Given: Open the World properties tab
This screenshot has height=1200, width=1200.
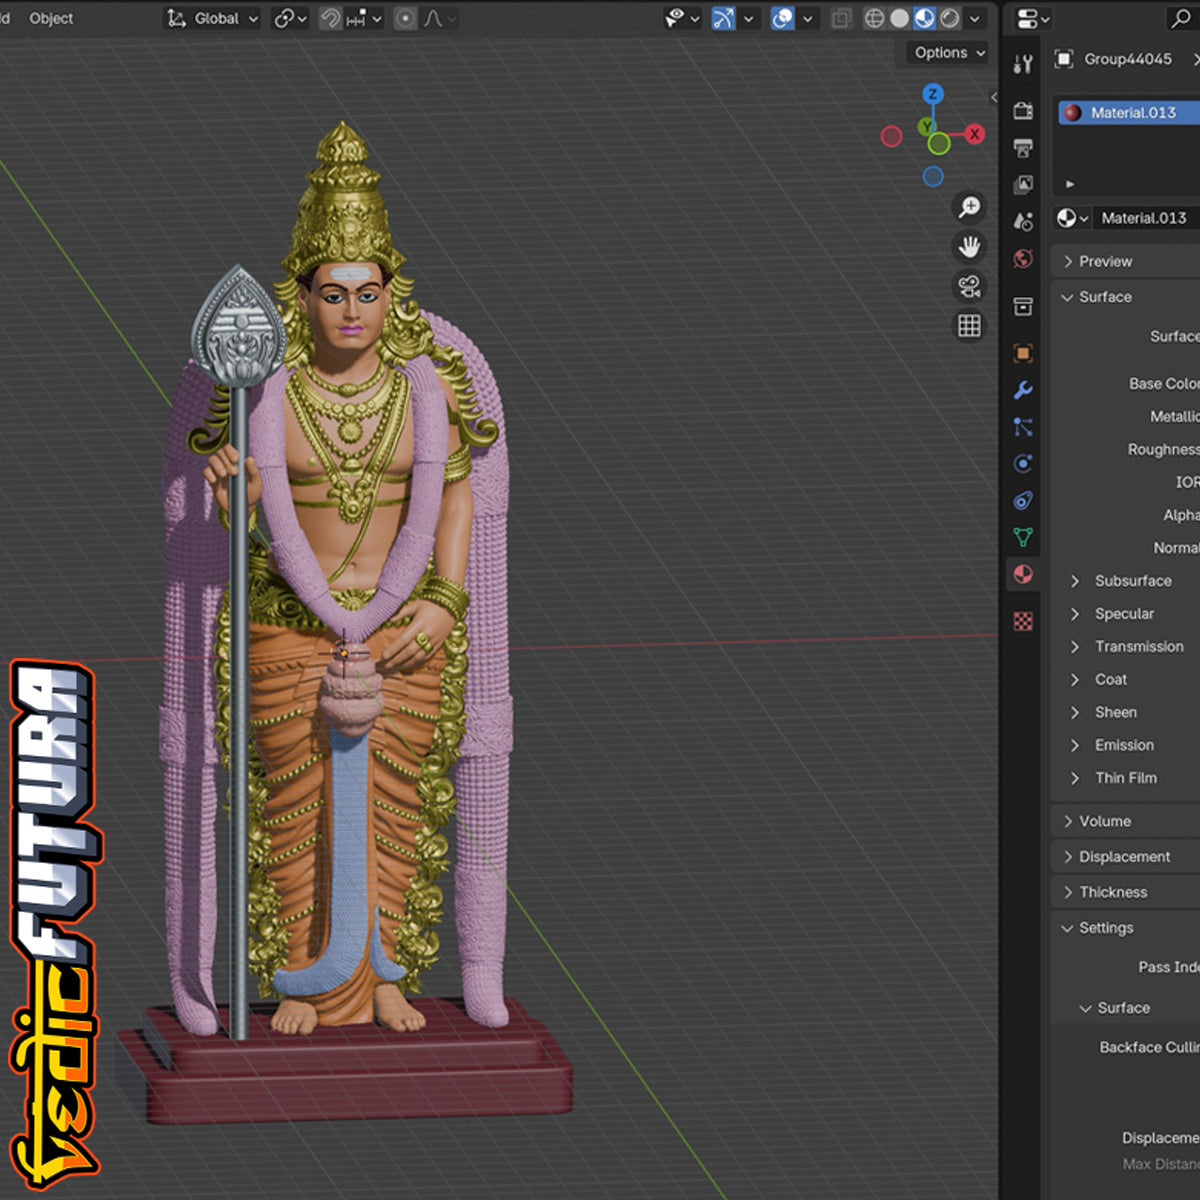Looking at the screenshot, I should coord(1022,259).
